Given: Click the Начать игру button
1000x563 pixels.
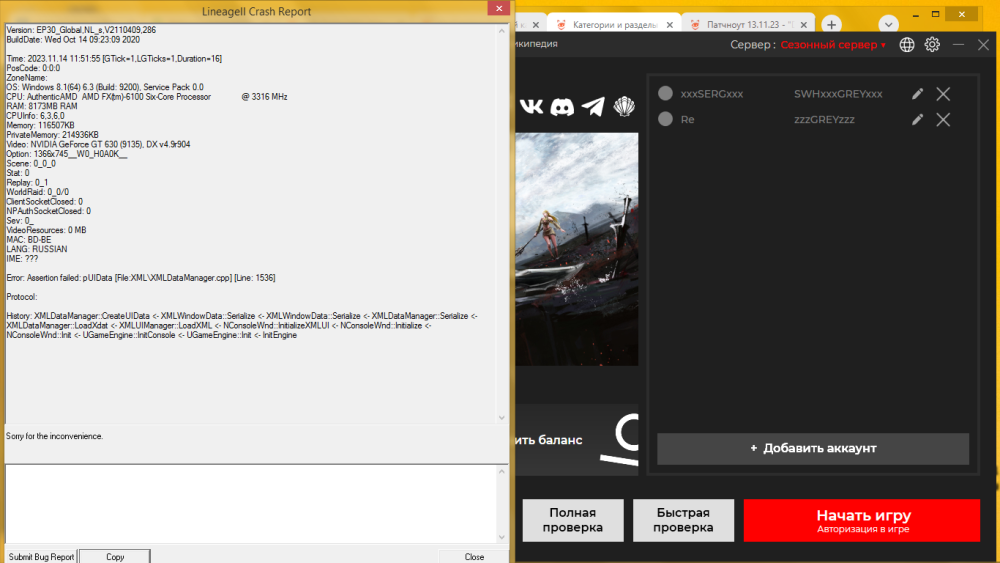Looking at the screenshot, I should [863, 521].
